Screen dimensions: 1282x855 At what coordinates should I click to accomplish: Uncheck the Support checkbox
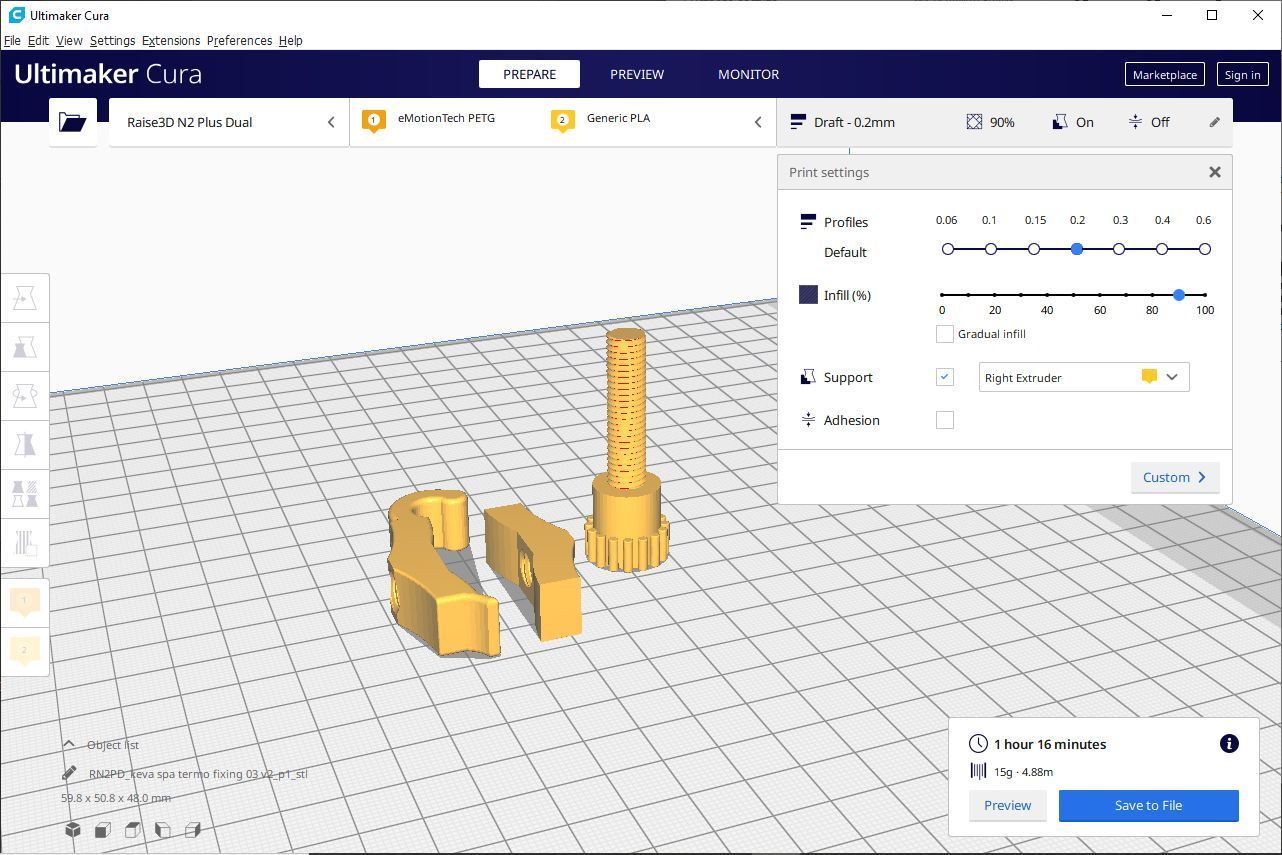[944, 377]
